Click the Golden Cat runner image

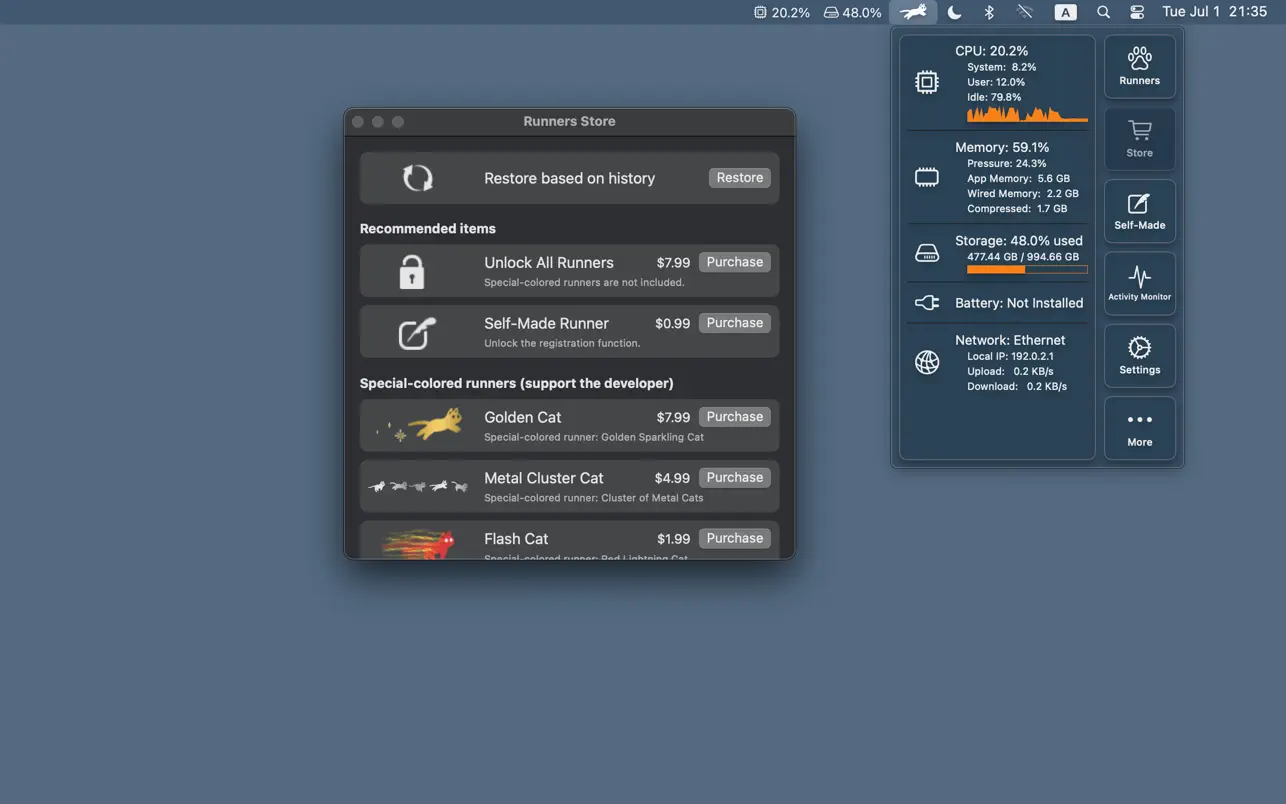(x=420, y=425)
